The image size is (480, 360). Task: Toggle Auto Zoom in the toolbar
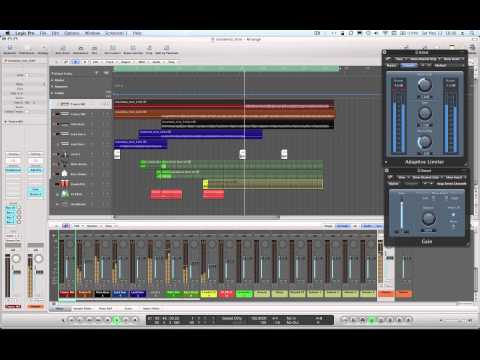tap(63, 49)
